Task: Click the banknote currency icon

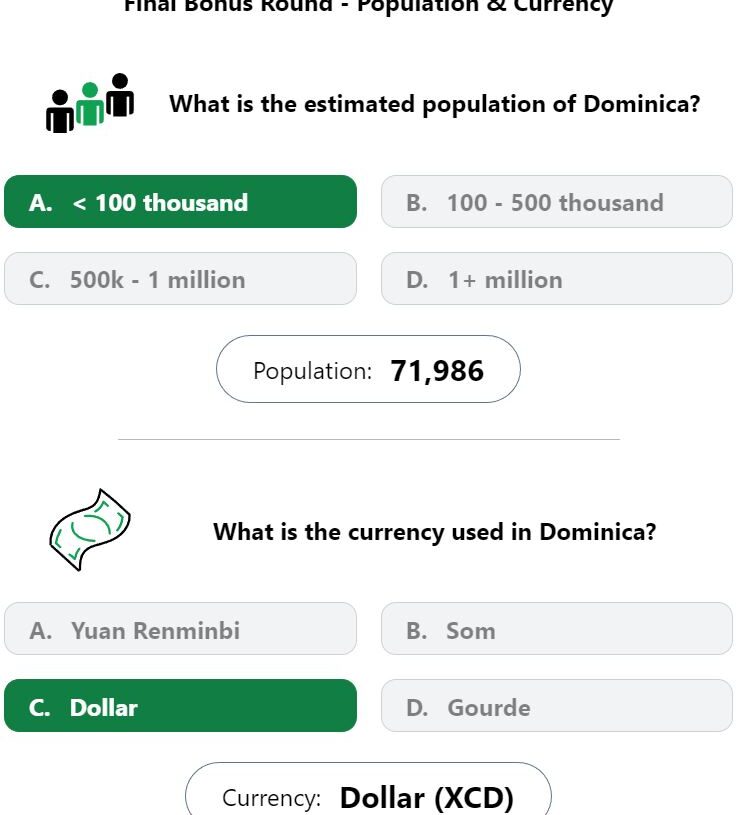Action: click(90, 530)
